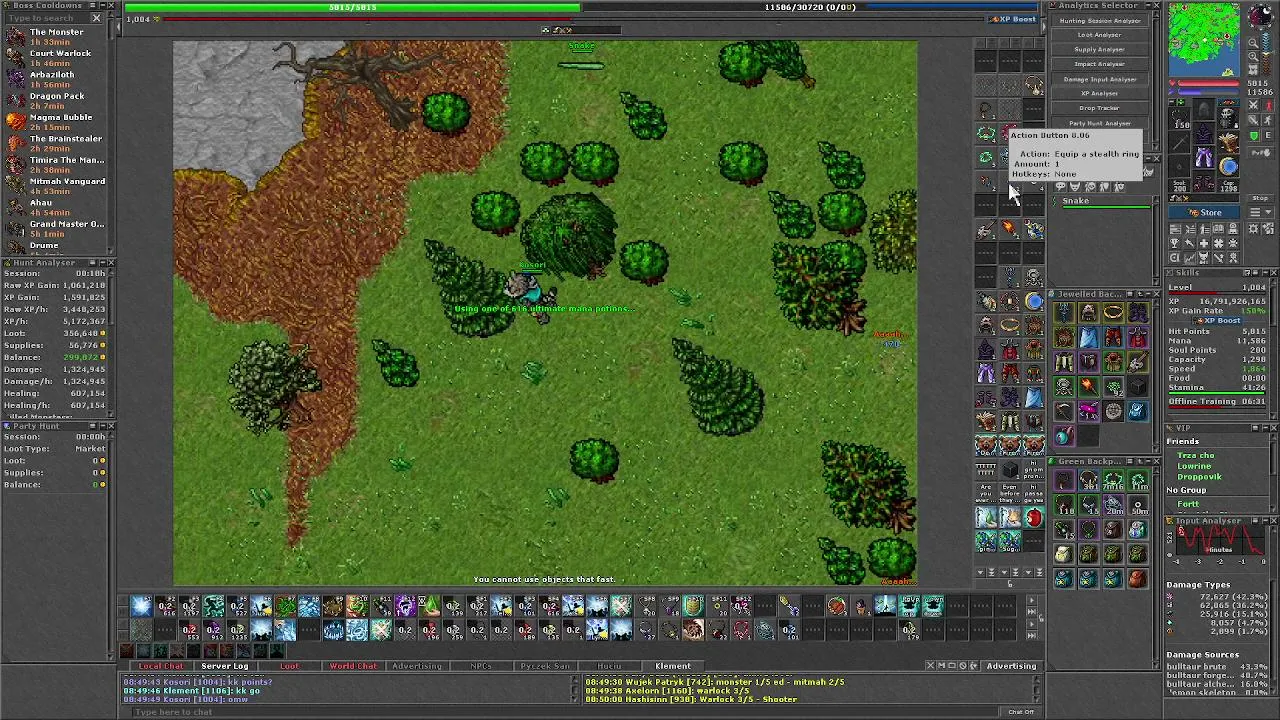Screen dimensions: 1280x720
Task: Click the mana bar showing 11586/30720
Action: pyautogui.click(x=810, y=7)
